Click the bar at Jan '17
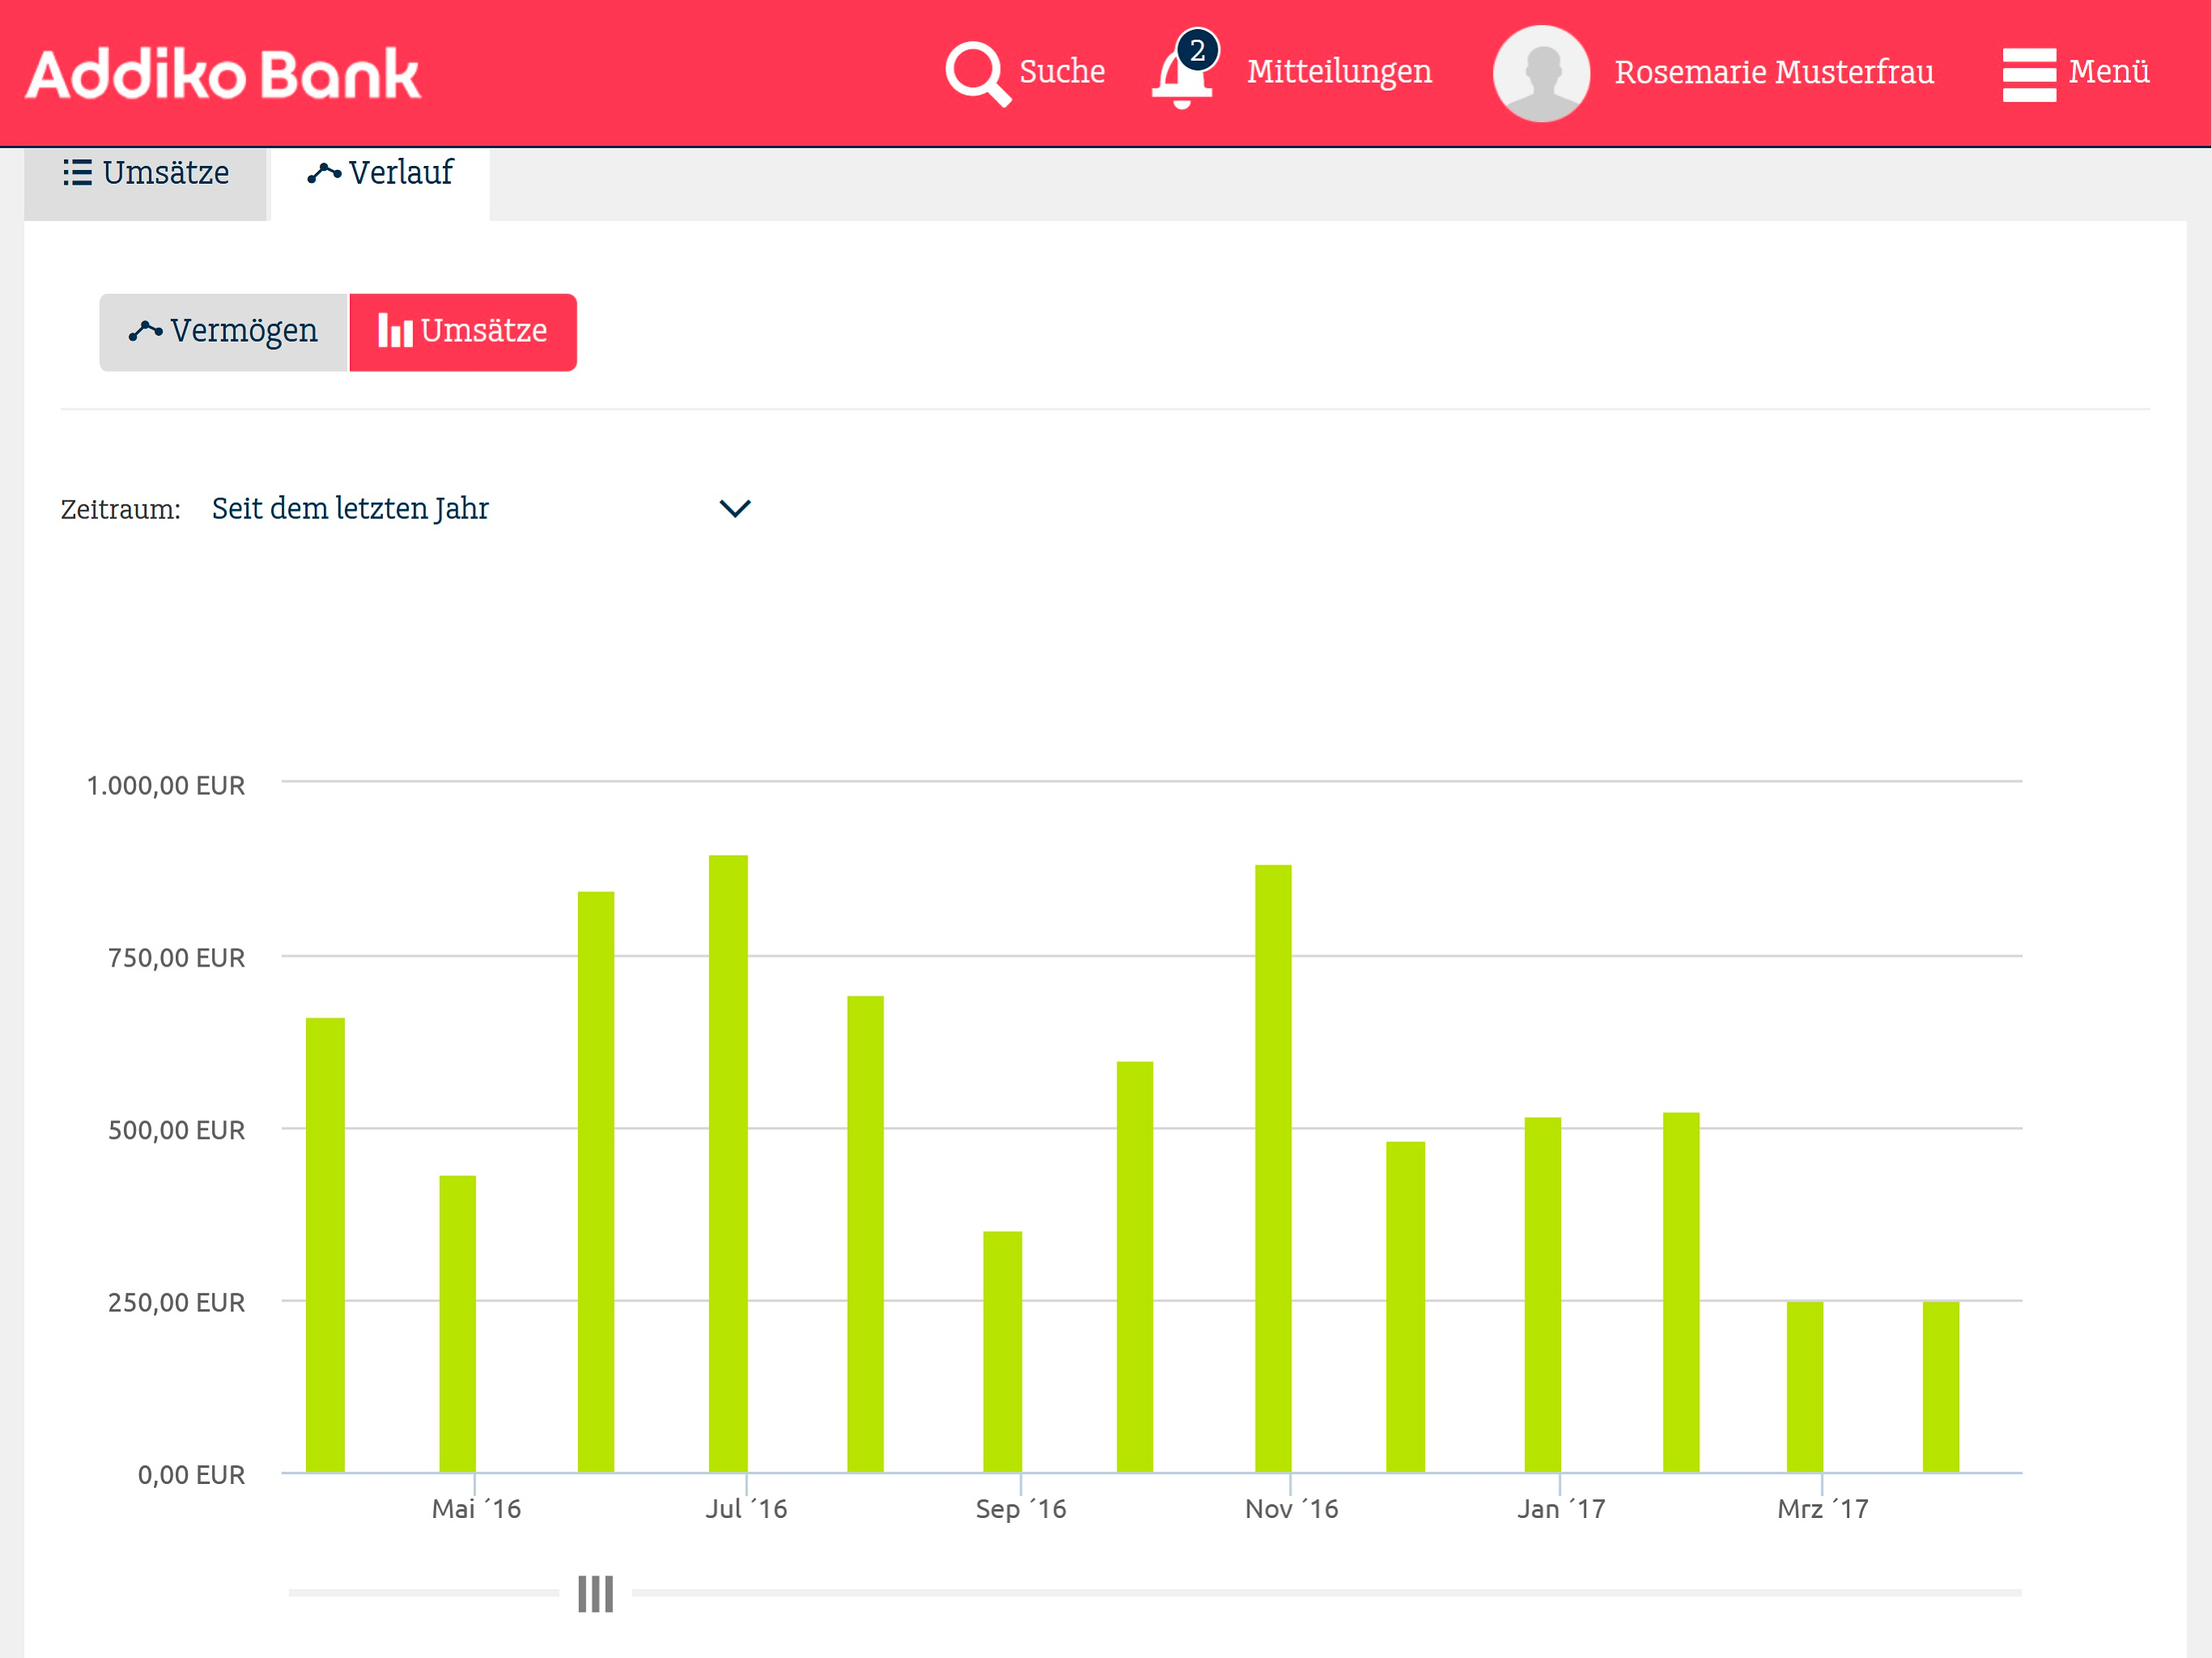This screenshot has width=2212, height=1658. tap(1543, 1294)
